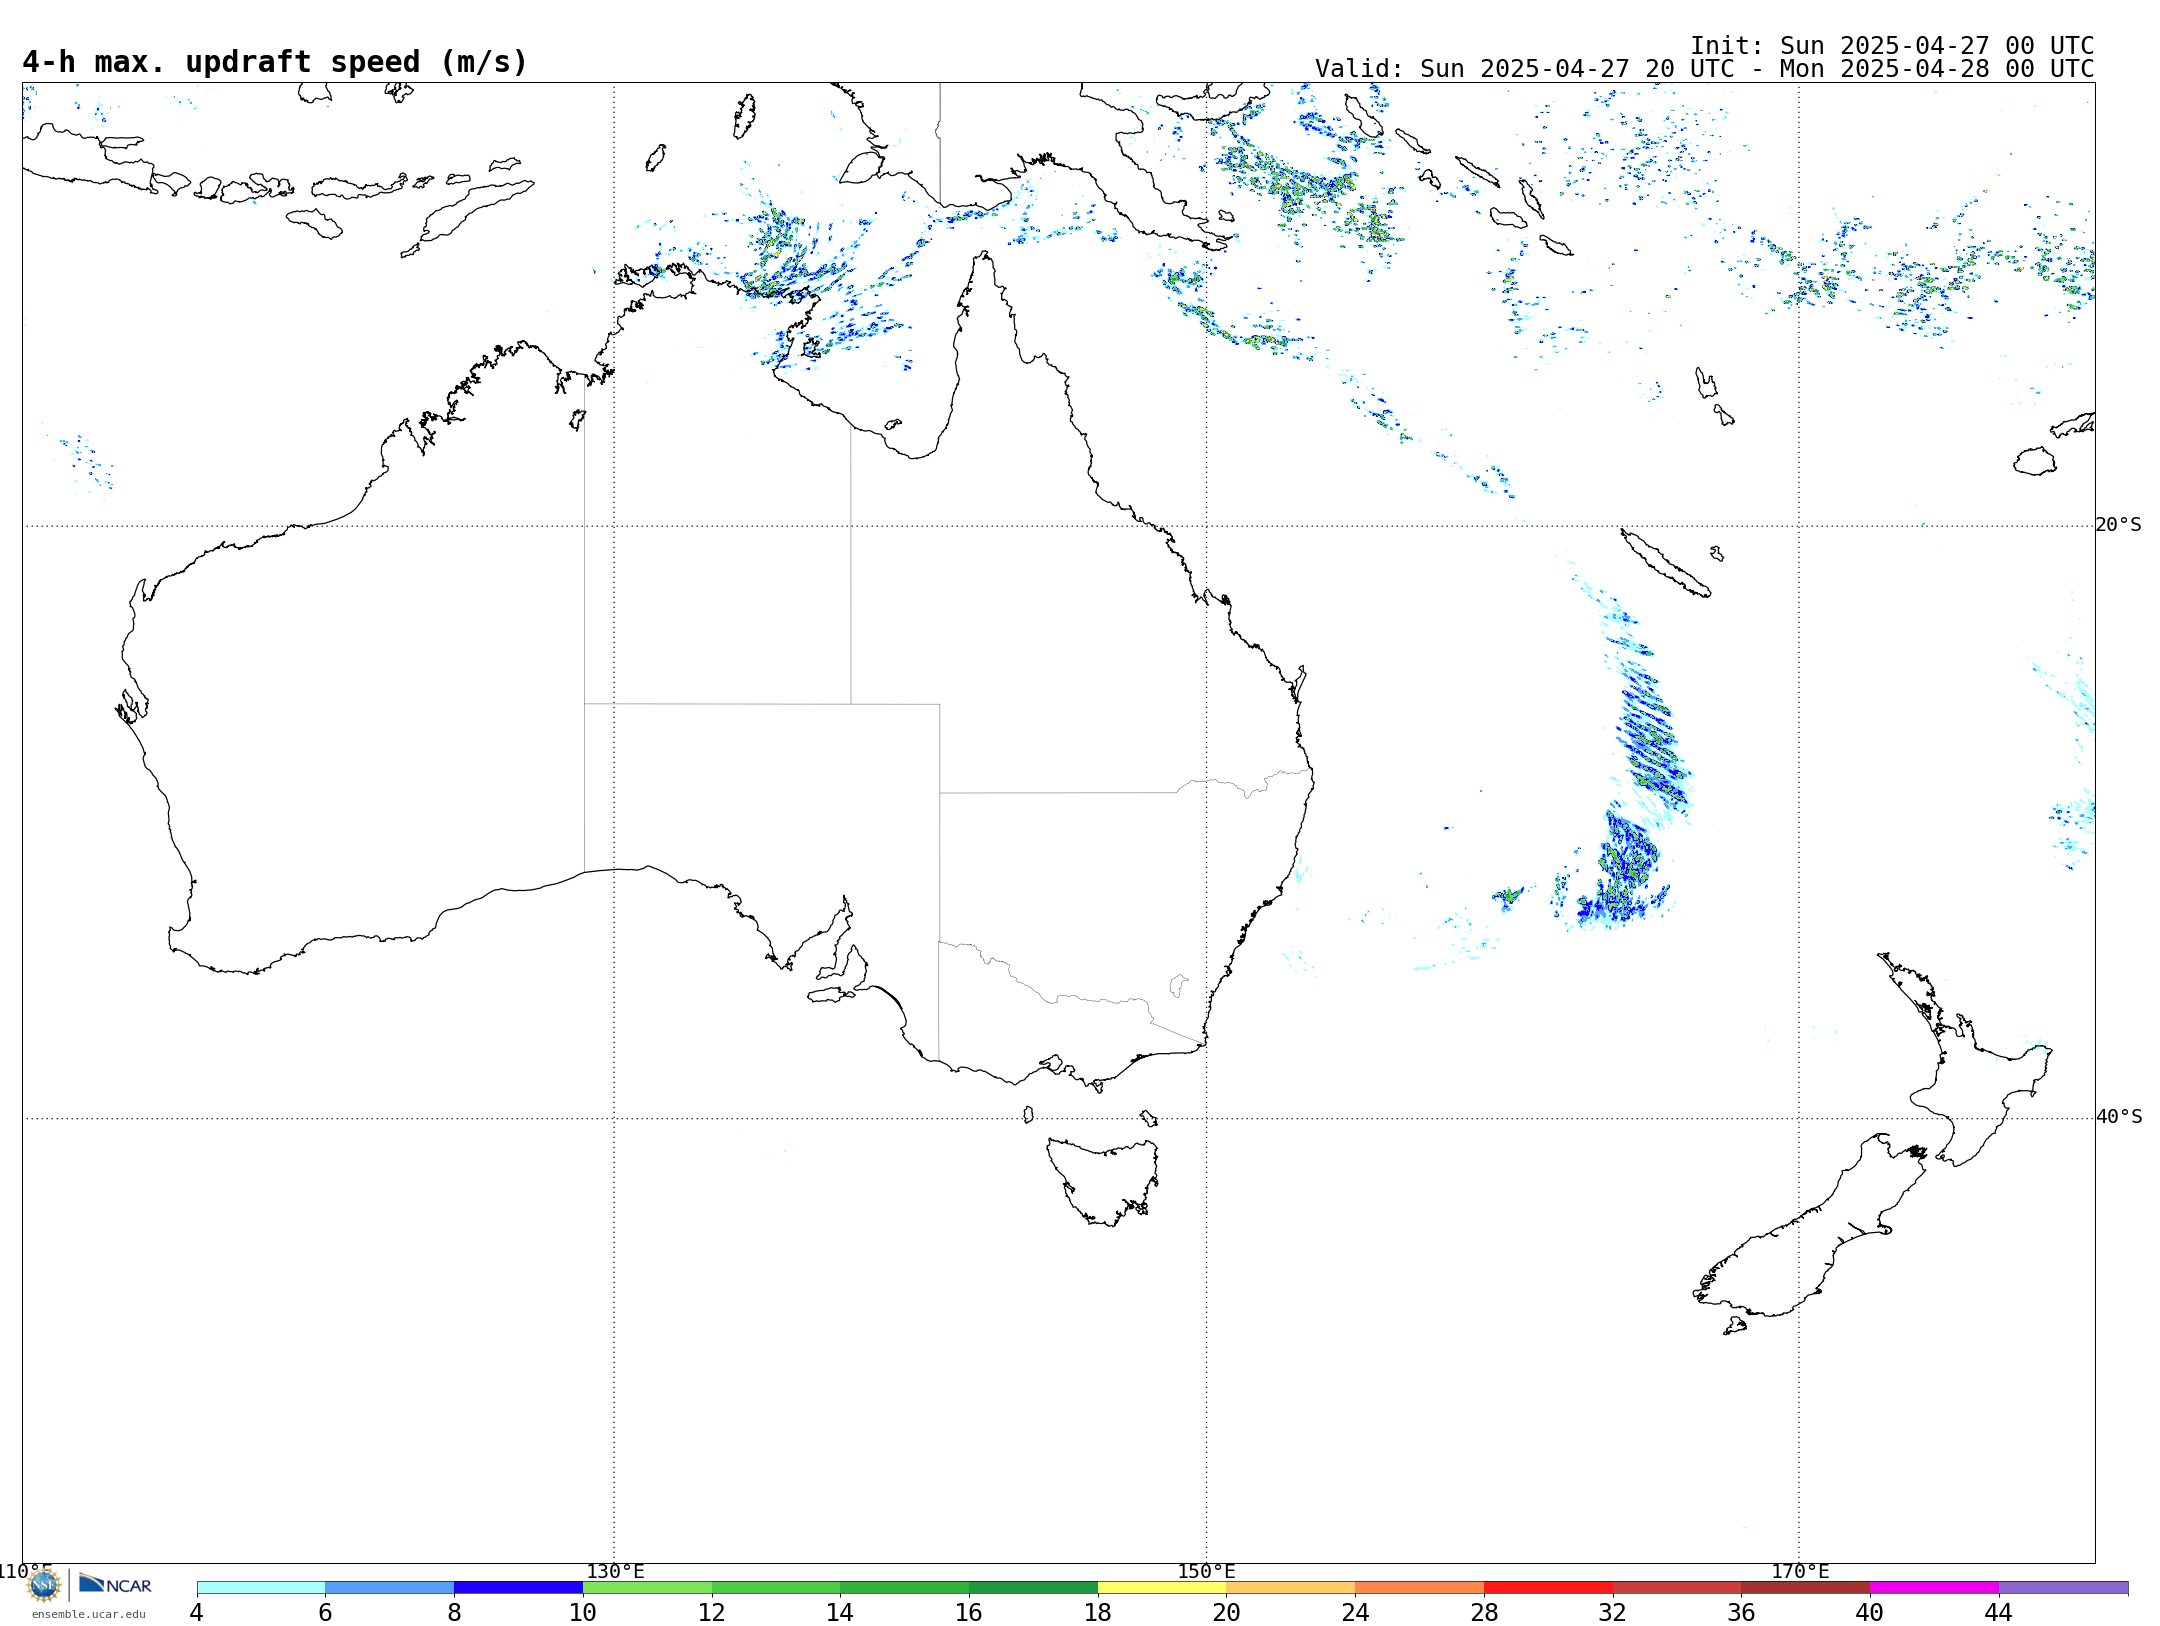This screenshot has width=2160, height=1626.
Task: Pick the green 14–16 colorbar swatch
Action: point(905,1588)
